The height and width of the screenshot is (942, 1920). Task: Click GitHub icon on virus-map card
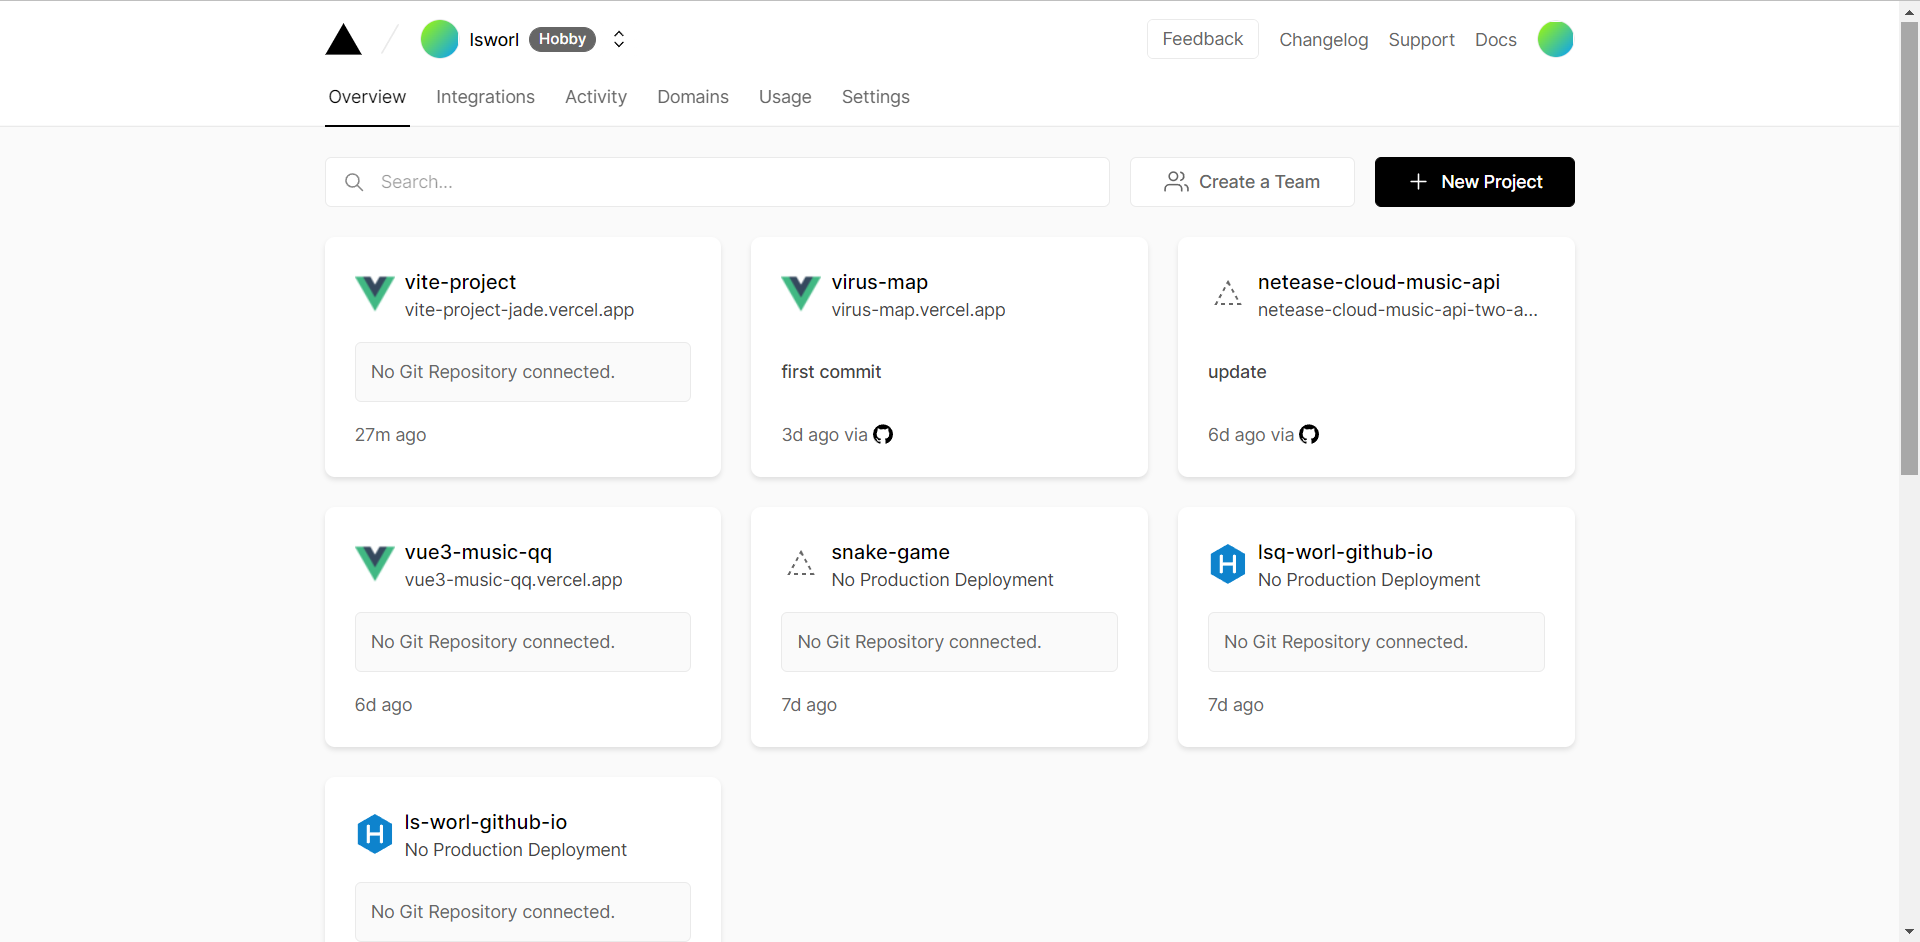pos(883,434)
